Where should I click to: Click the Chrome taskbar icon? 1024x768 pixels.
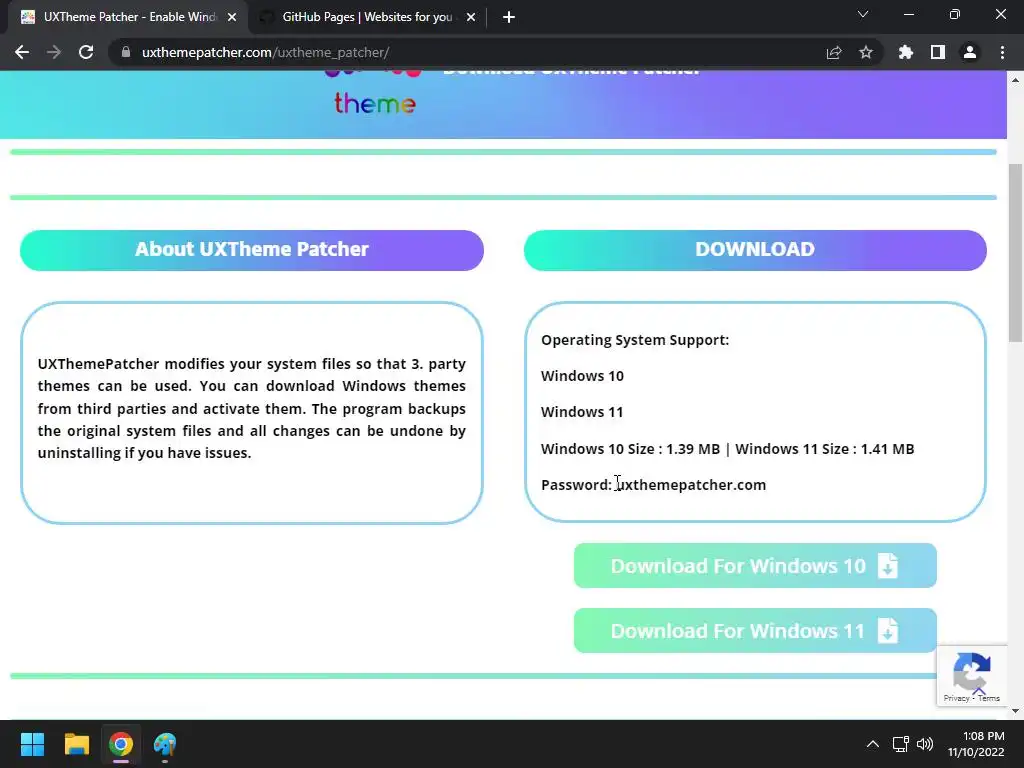[x=121, y=744]
